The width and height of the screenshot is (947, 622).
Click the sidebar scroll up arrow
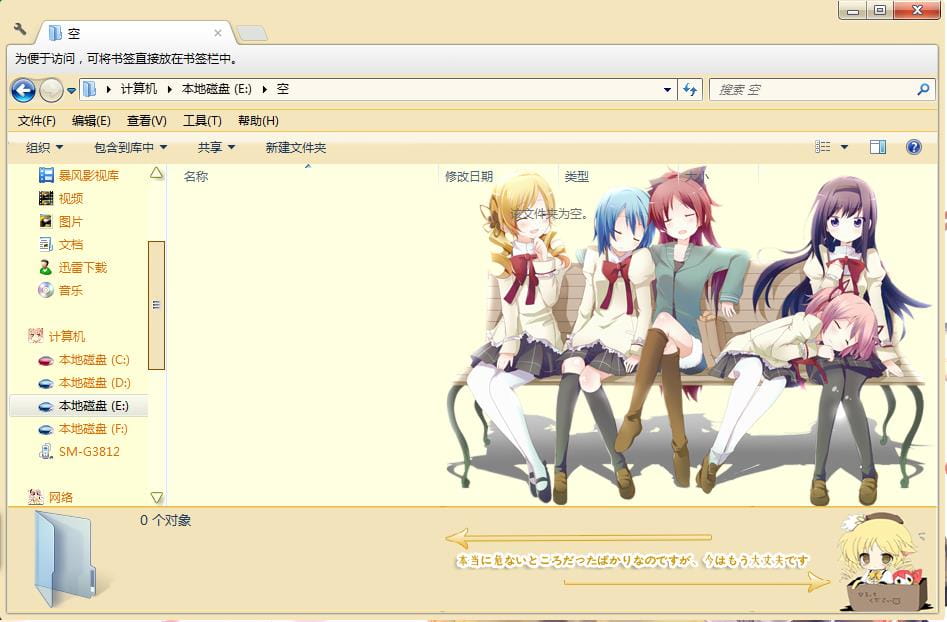156,174
